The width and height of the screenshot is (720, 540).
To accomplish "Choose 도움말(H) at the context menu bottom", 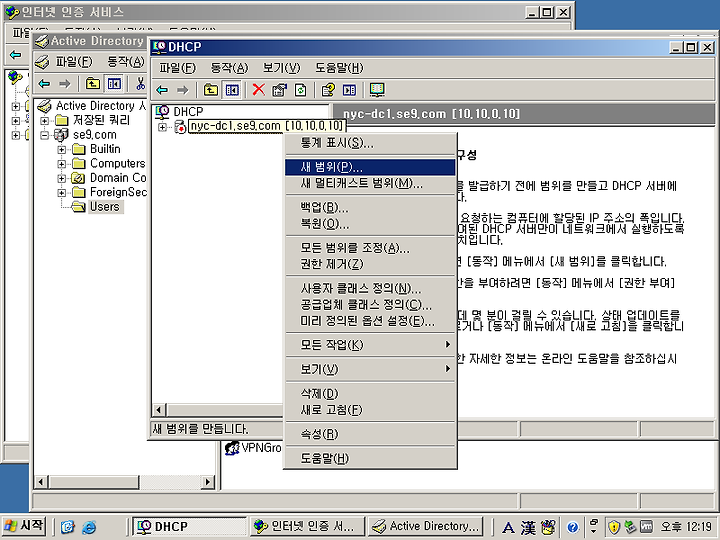I will tap(370, 458).
